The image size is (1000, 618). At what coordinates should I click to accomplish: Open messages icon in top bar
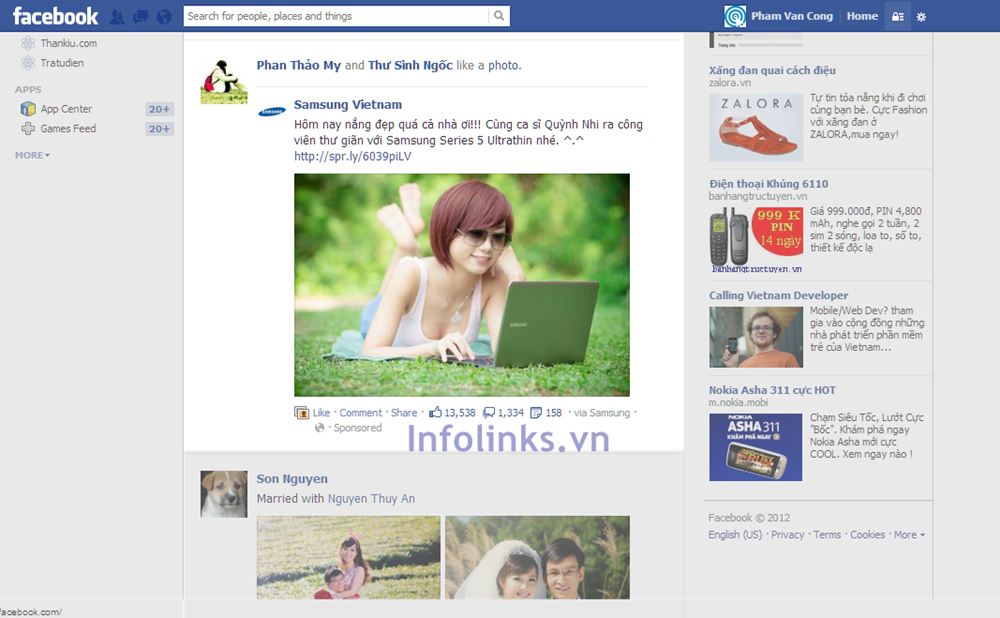[x=140, y=17]
